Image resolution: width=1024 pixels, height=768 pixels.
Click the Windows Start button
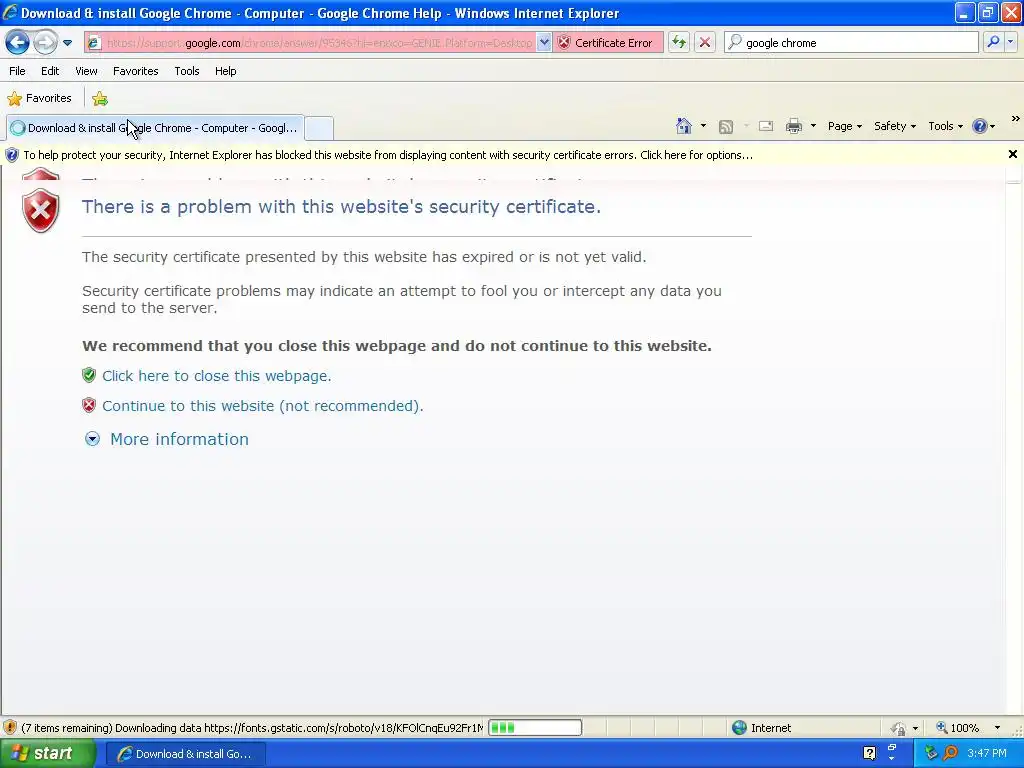click(48, 754)
